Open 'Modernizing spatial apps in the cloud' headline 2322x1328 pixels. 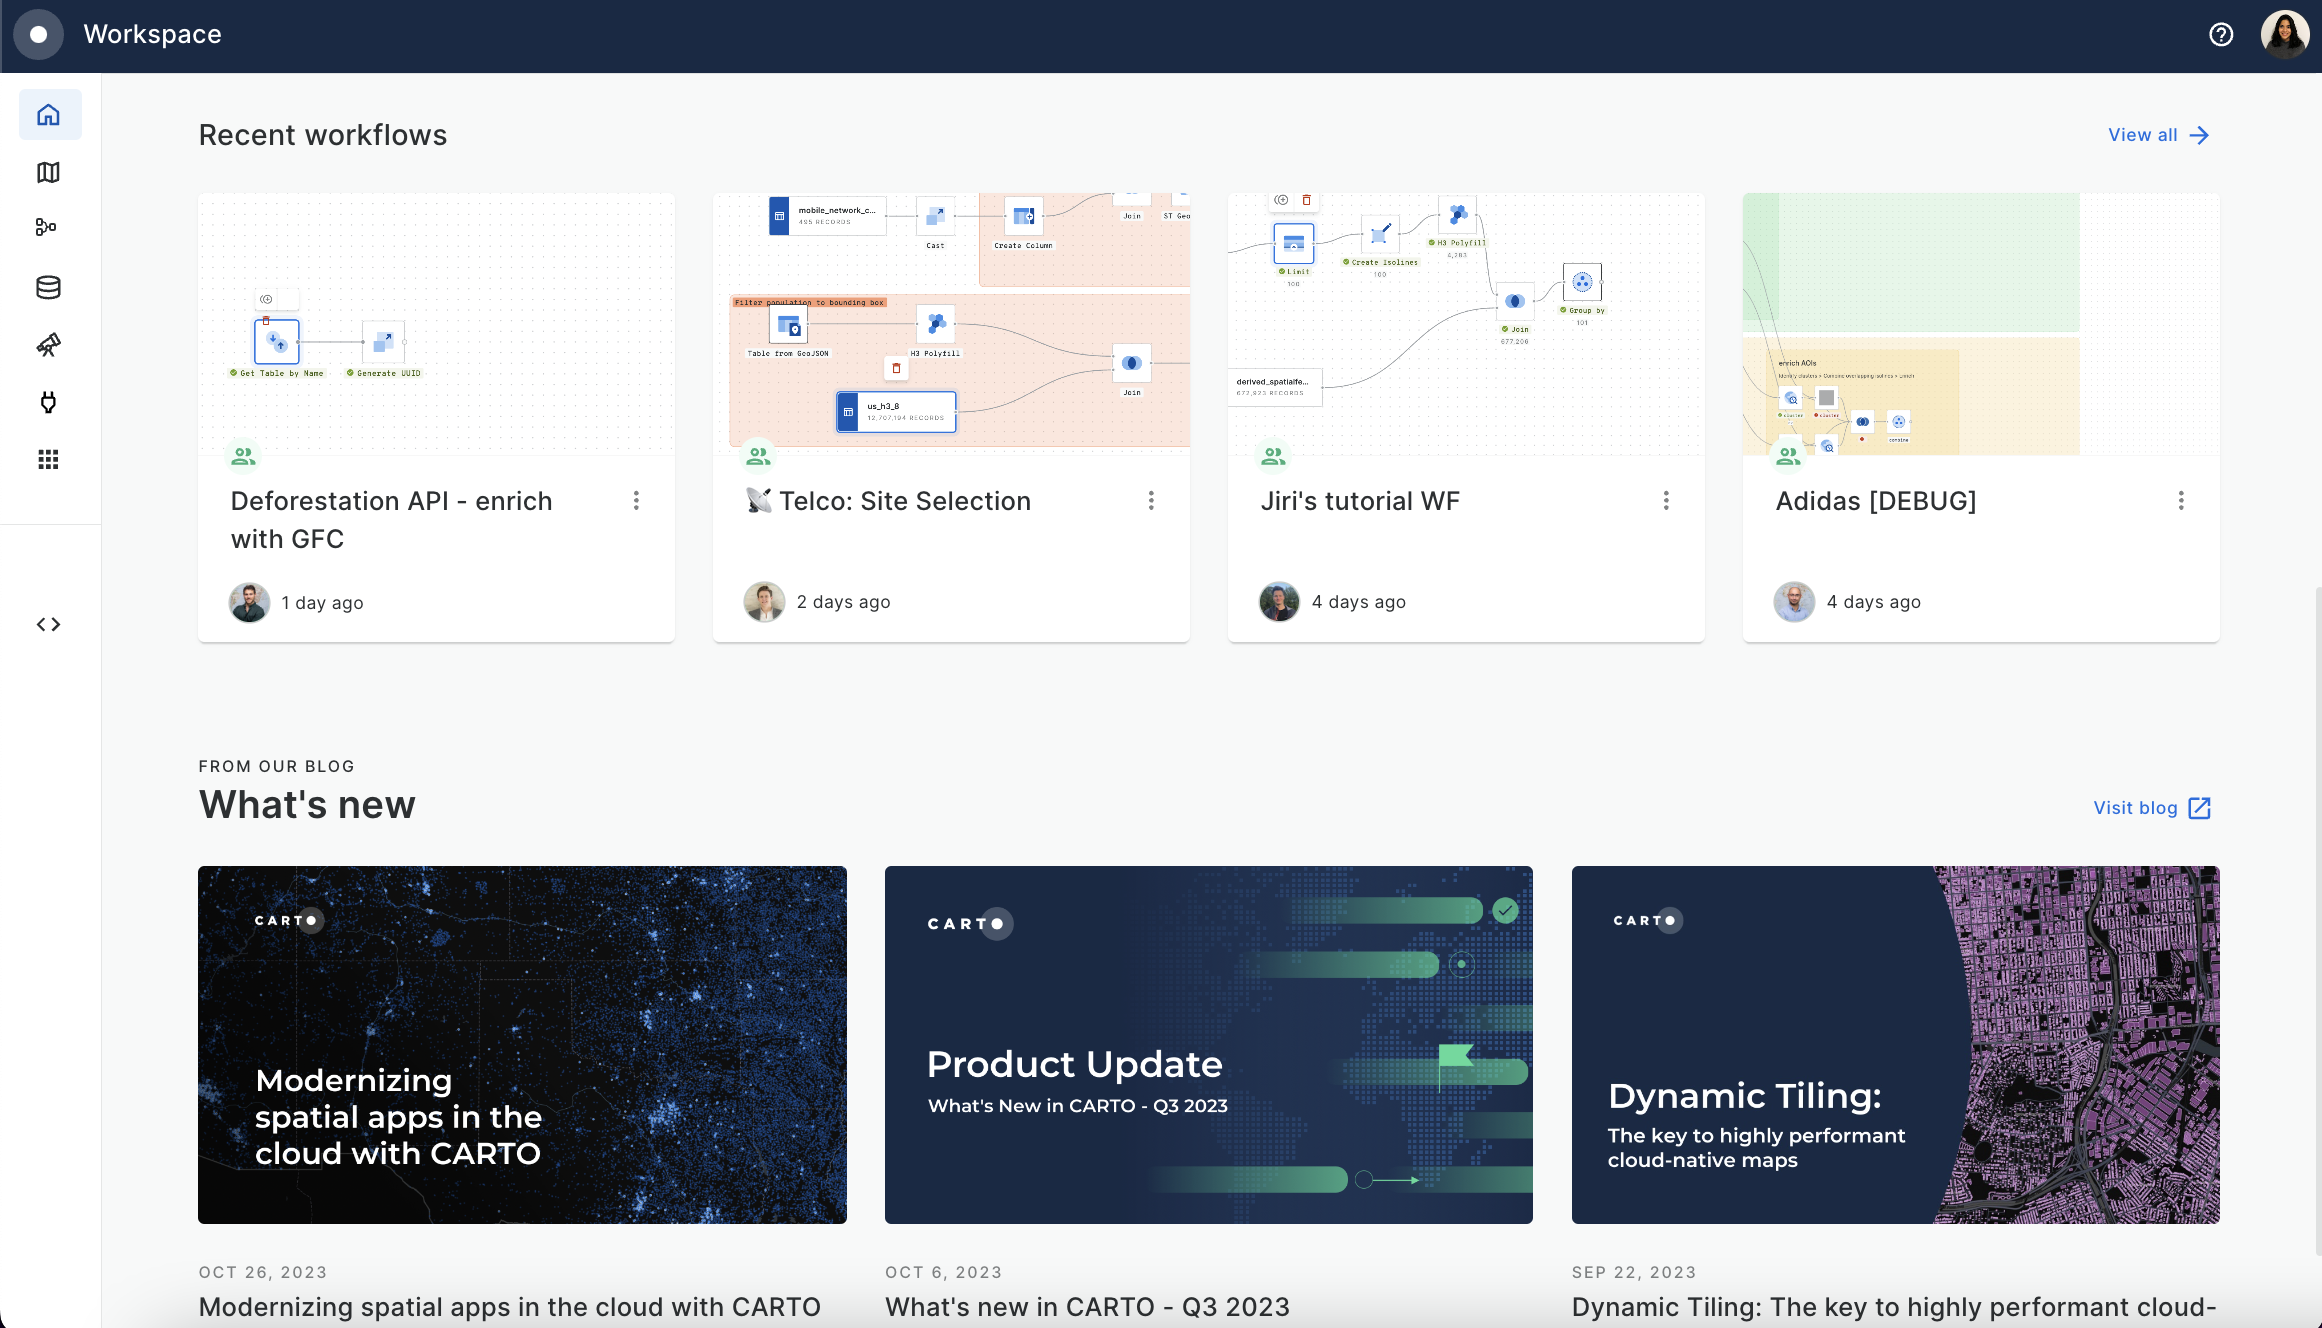(x=510, y=1307)
